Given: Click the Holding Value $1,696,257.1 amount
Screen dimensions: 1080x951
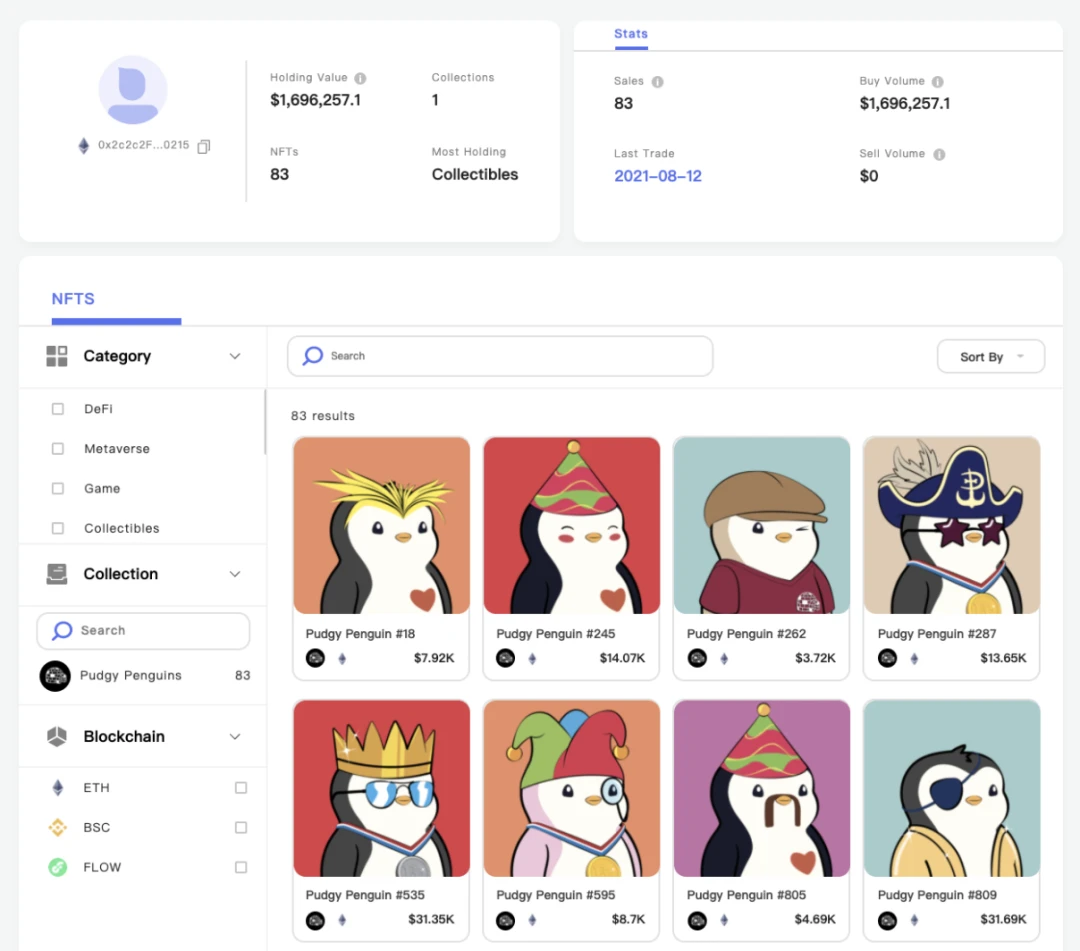Looking at the screenshot, I should 315,101.
